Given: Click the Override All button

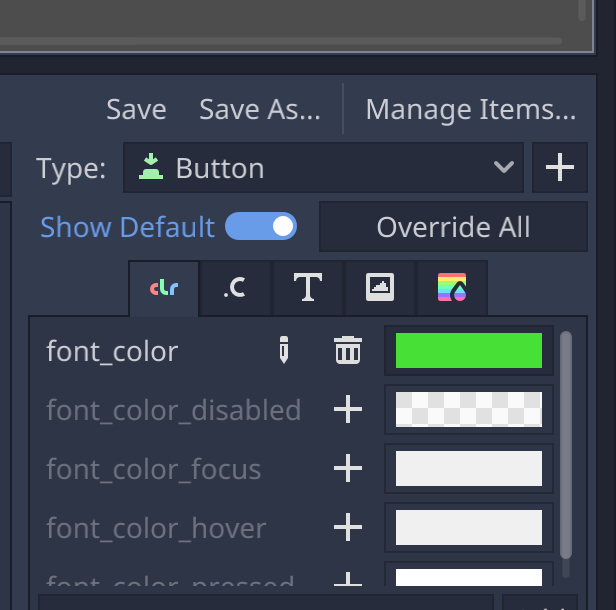Looking at the screenshot, I should (x=453, y=227).
